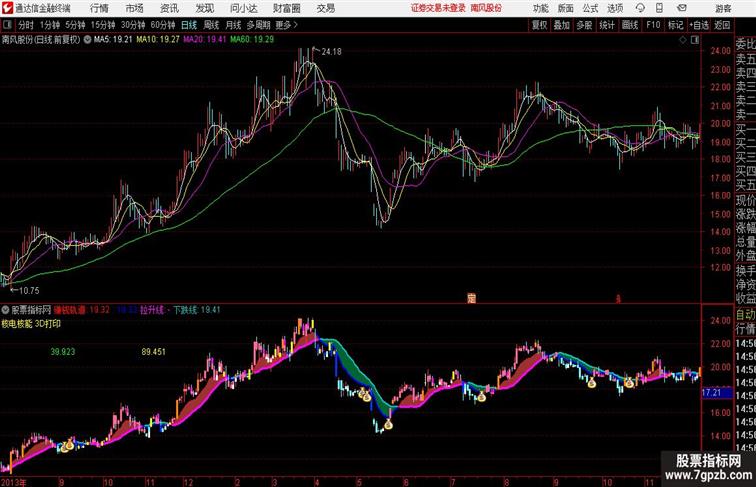Click the money bag signal icon at the May low
Image resolution: width=756 pixels, height=487 pixels.
(x=388, y=424)
